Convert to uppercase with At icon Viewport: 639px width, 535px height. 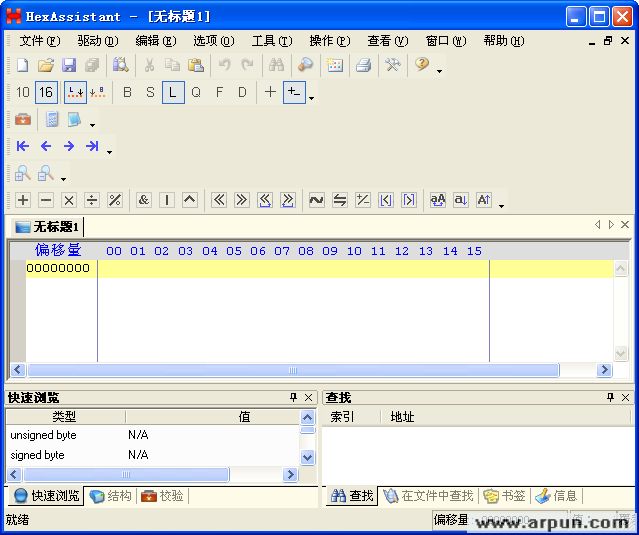[484, 200]
